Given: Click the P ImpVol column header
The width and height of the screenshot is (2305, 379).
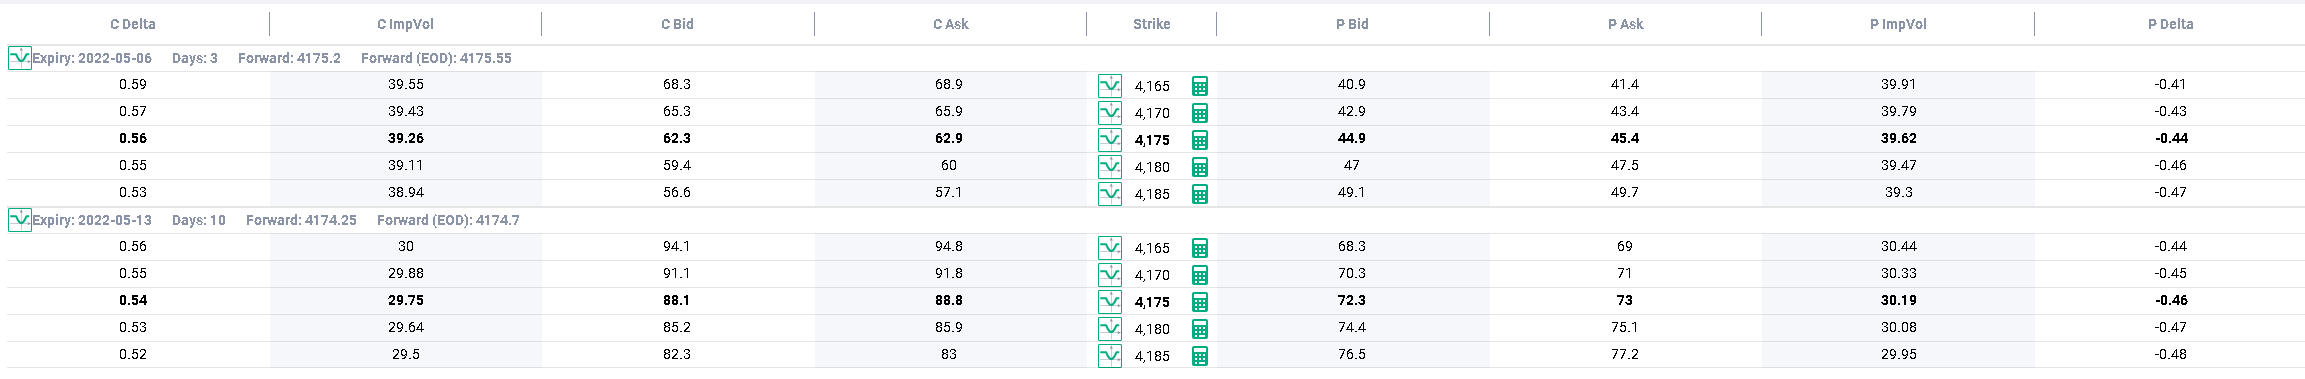Looking at the screenshot, I should (x=1898, y=24).
